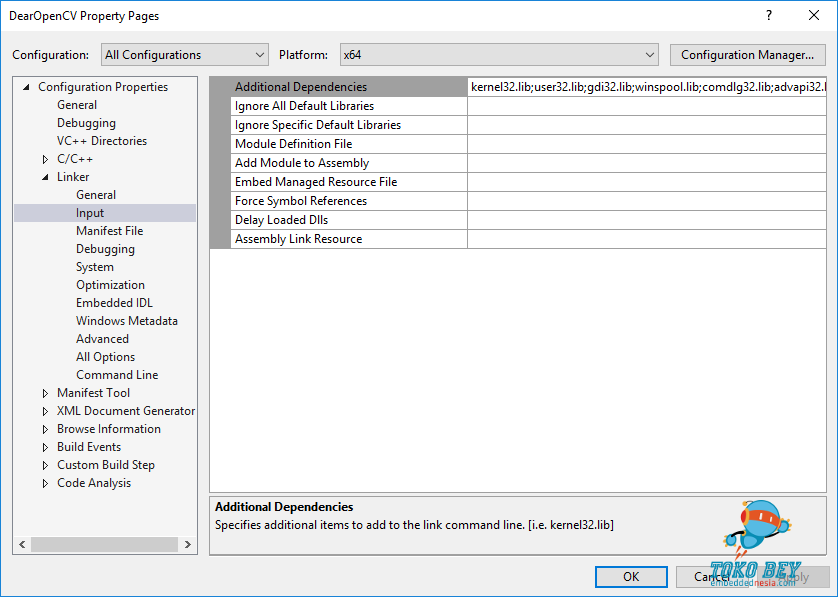
Task: Select Force Symbol References property
Action: (349, 201)
